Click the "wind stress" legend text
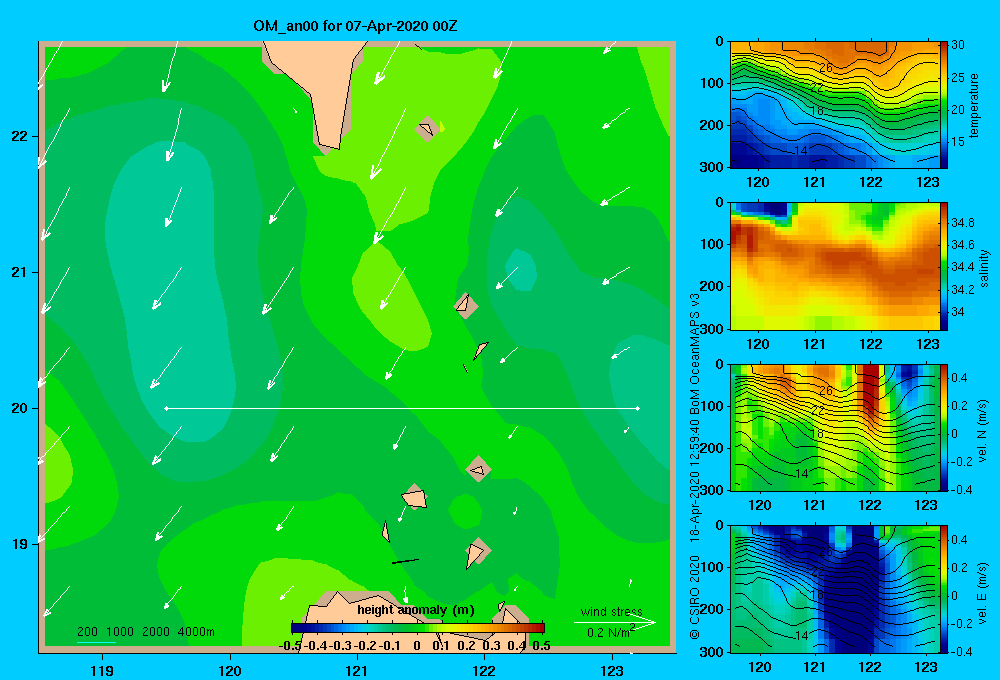Screen dimensions: 1000x680 (612, 611)
